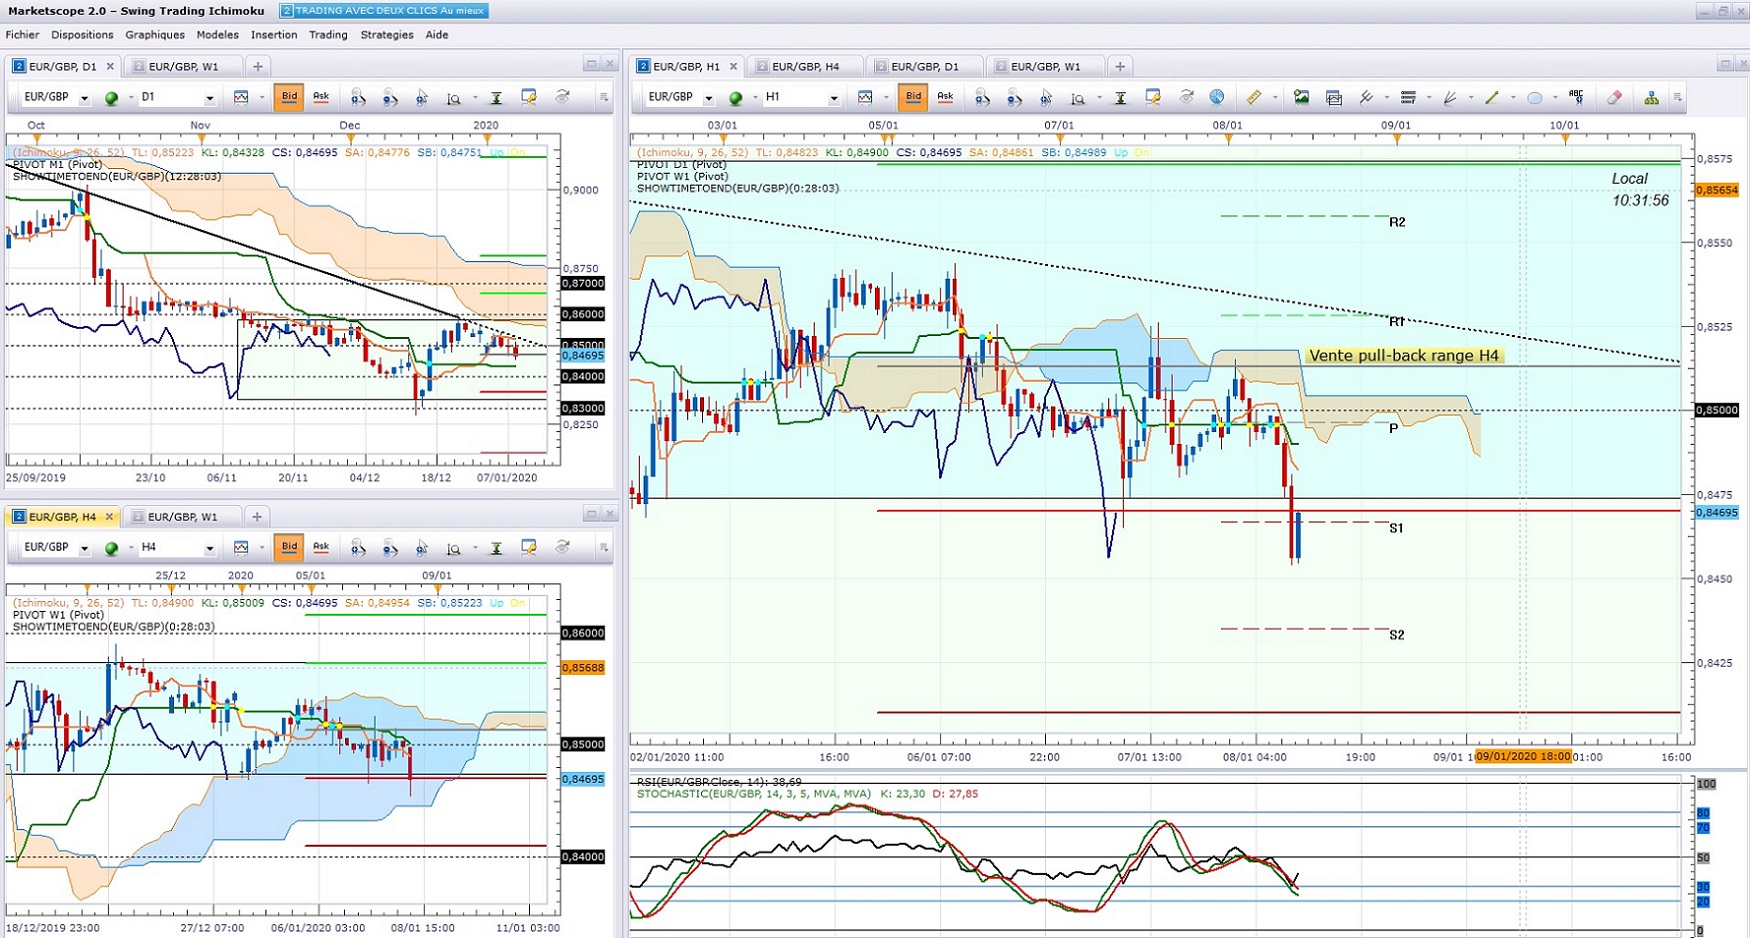Screen dimensions: 1750x938
Task: Click the insert picture icon in H1 toolbar
Action: [x=1301, y=97]
